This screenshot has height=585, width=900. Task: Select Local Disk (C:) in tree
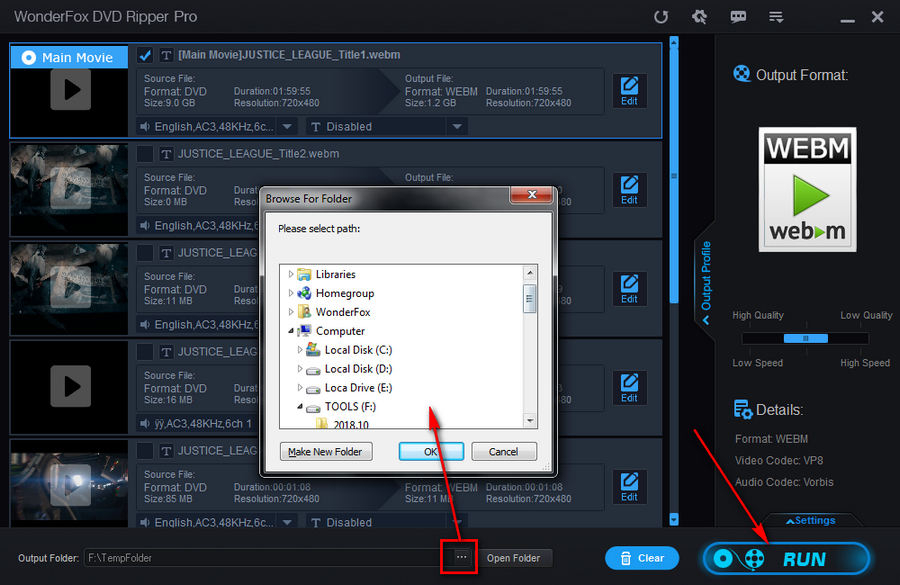[358, 350]
